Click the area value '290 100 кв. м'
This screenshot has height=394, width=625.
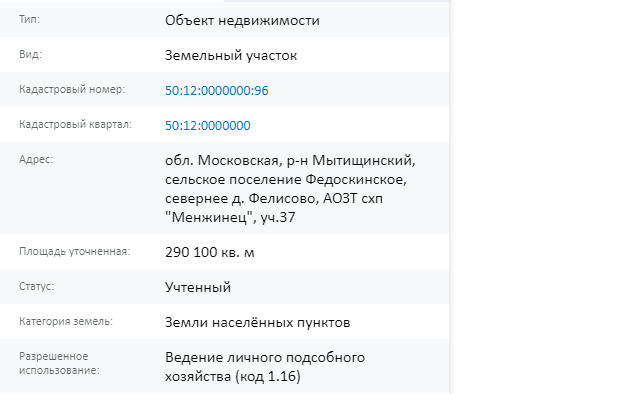click(210, 252)
